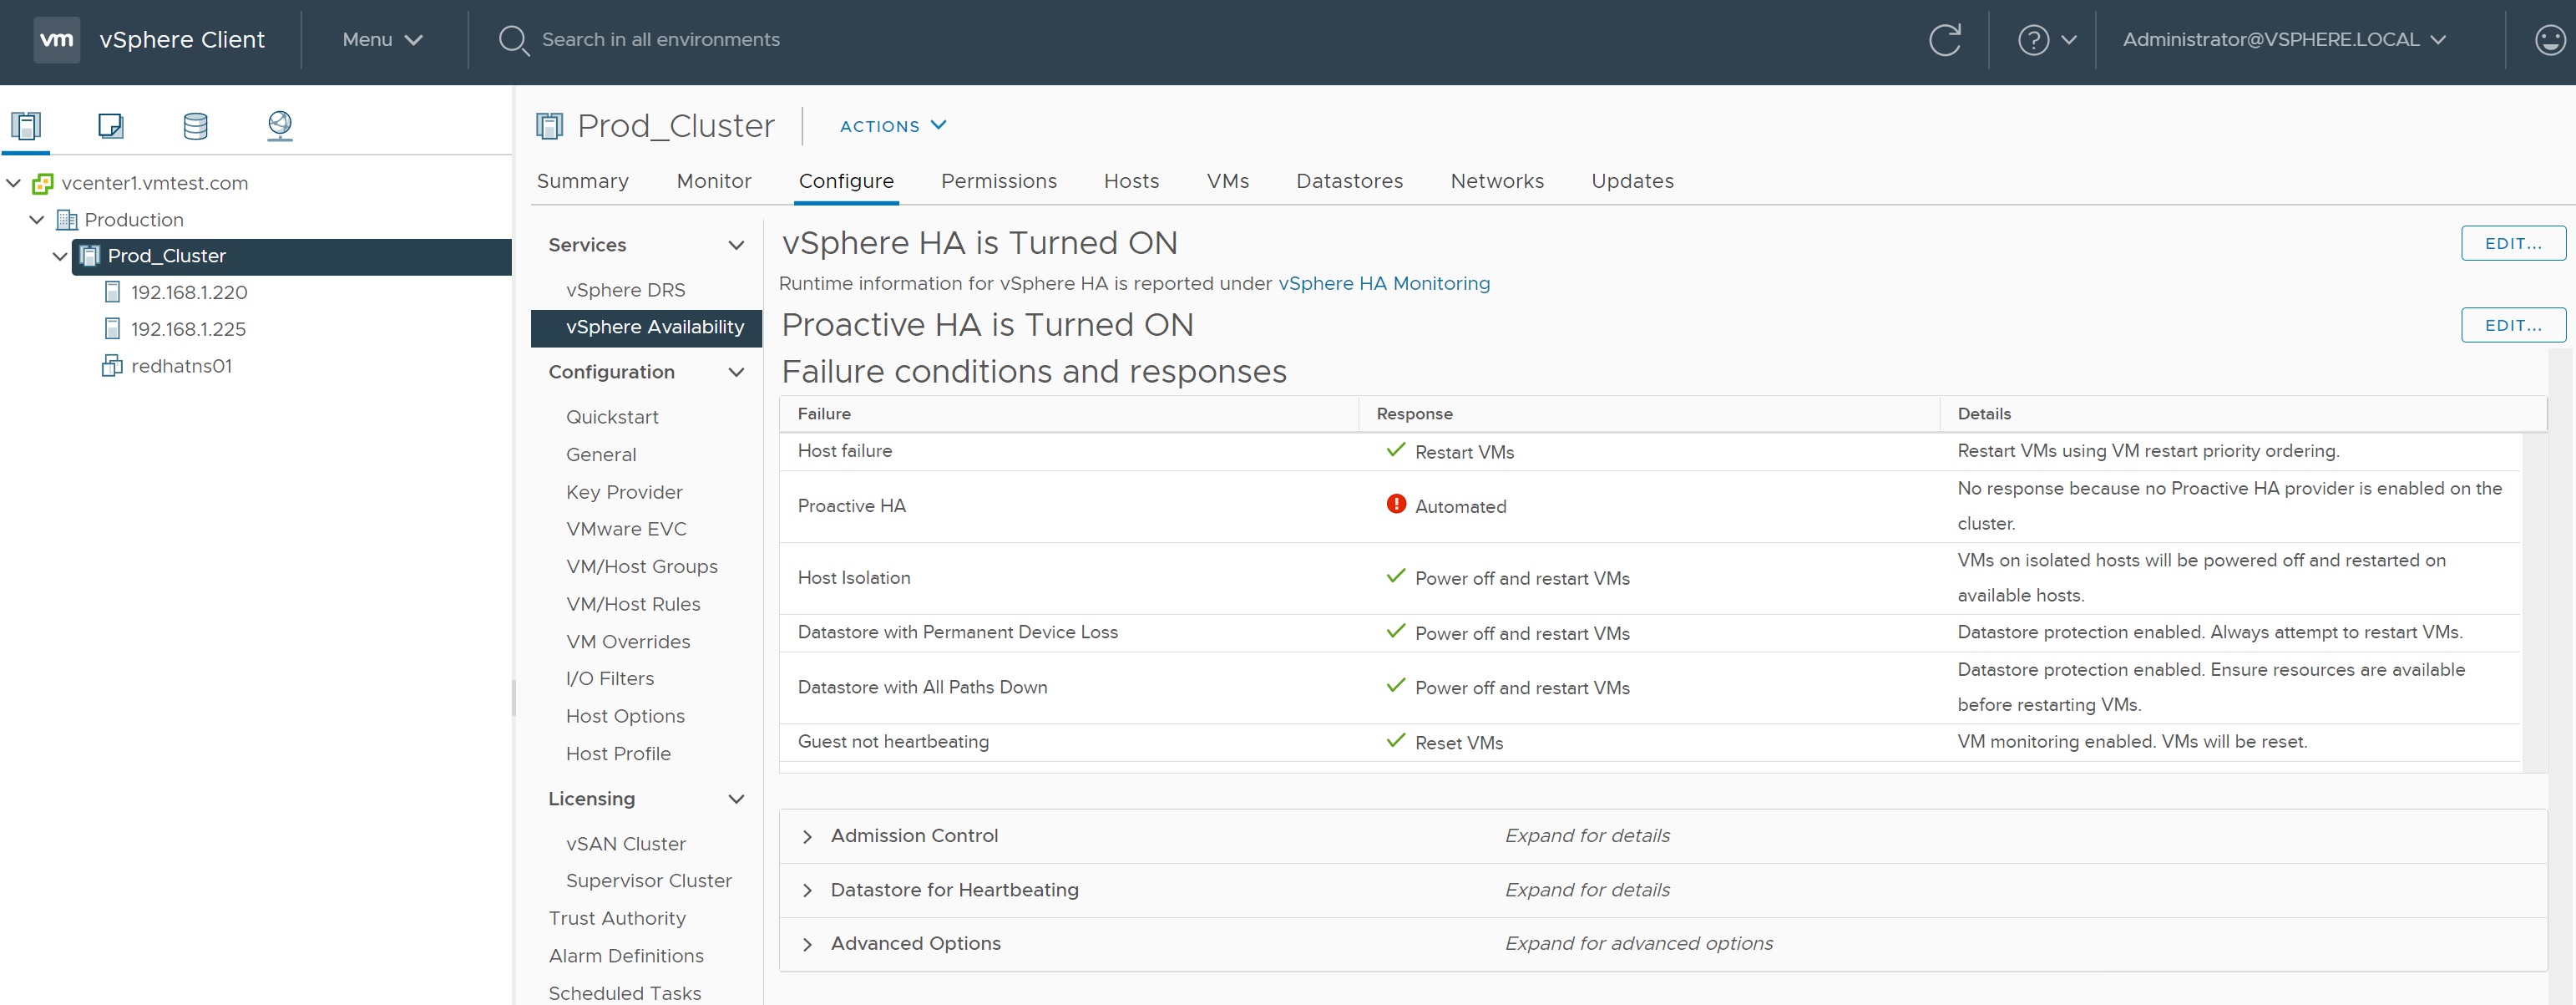Click the VMware vm logo
Viewport: 2576px width, 1005px height.
(56, 40)
